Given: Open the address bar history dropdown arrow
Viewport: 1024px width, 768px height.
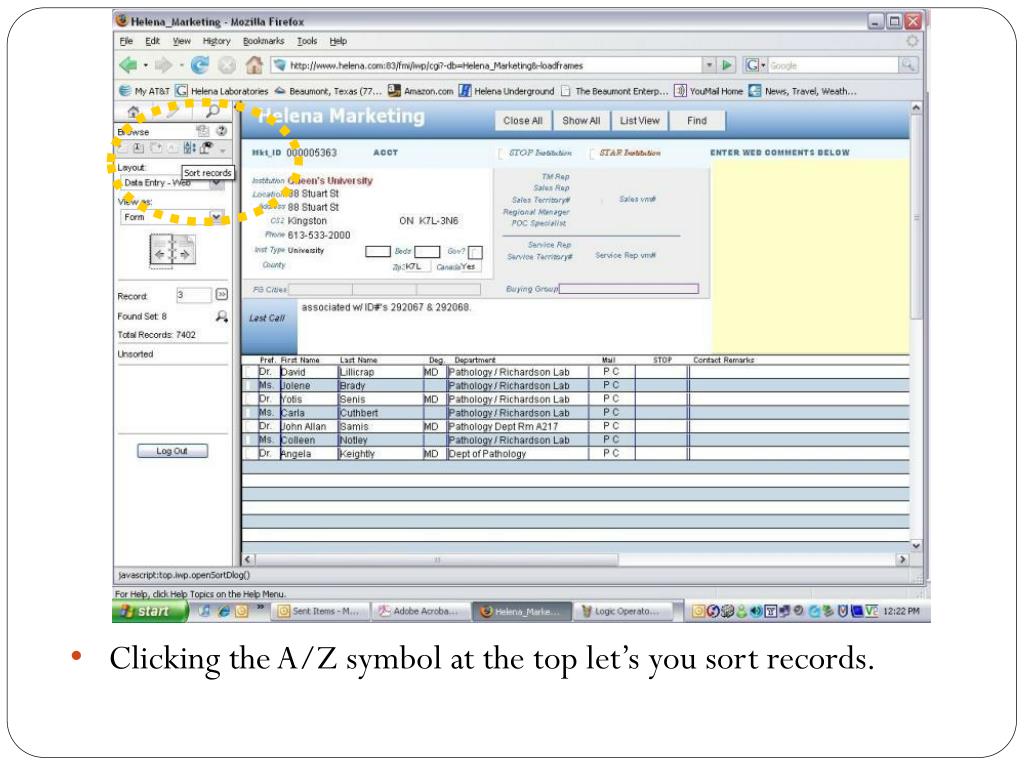Looking at the screenshot, I should [709, 65].
